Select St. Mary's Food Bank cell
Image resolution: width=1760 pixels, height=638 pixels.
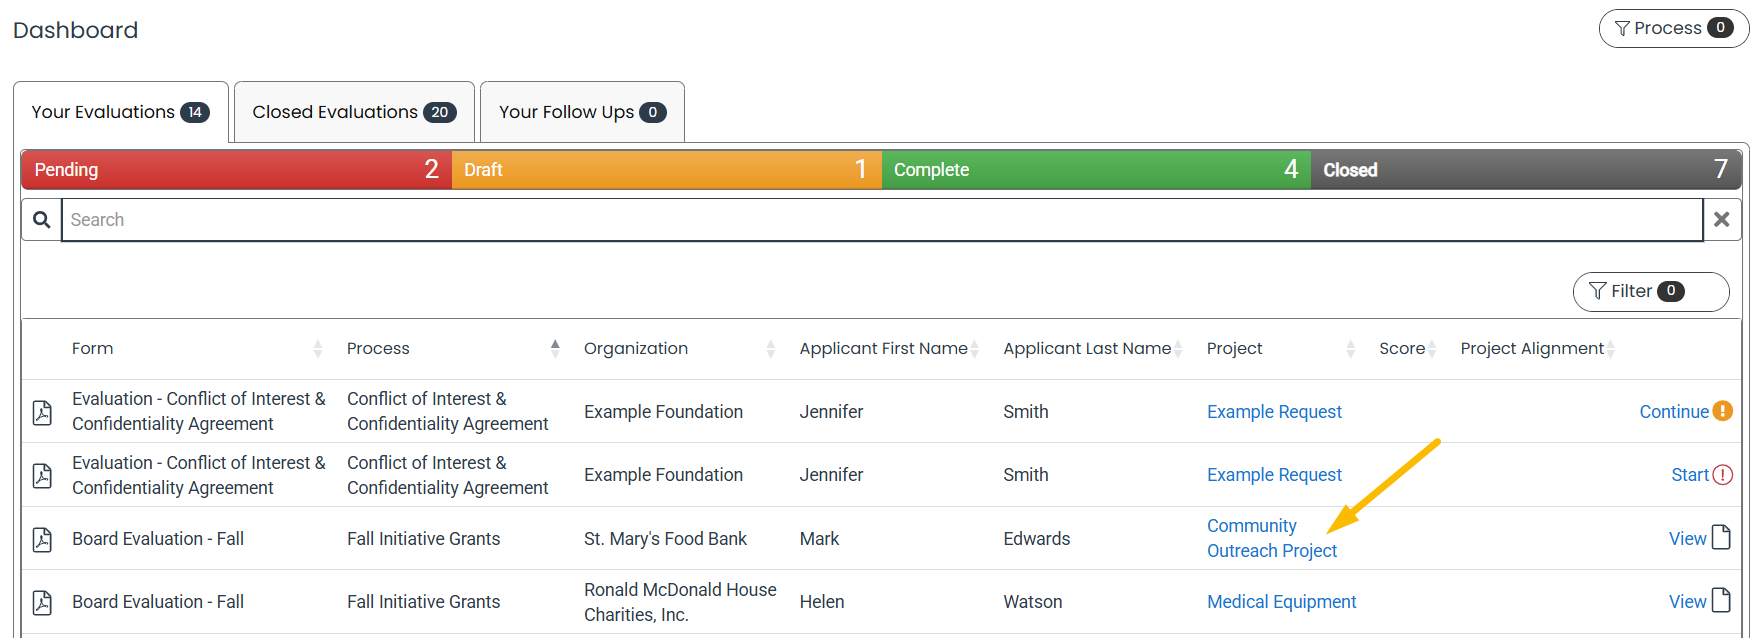[x=665, y=539]
